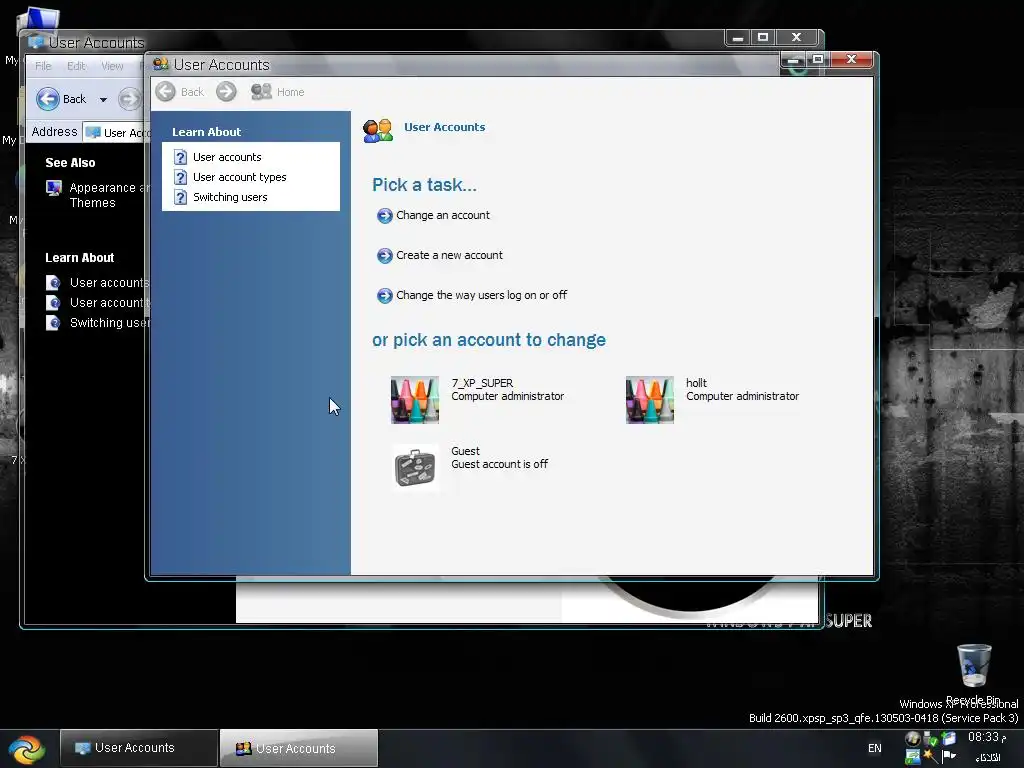Select the Guest suitcase account picture
Screen dimensions: 1024x768
point(415,468)
